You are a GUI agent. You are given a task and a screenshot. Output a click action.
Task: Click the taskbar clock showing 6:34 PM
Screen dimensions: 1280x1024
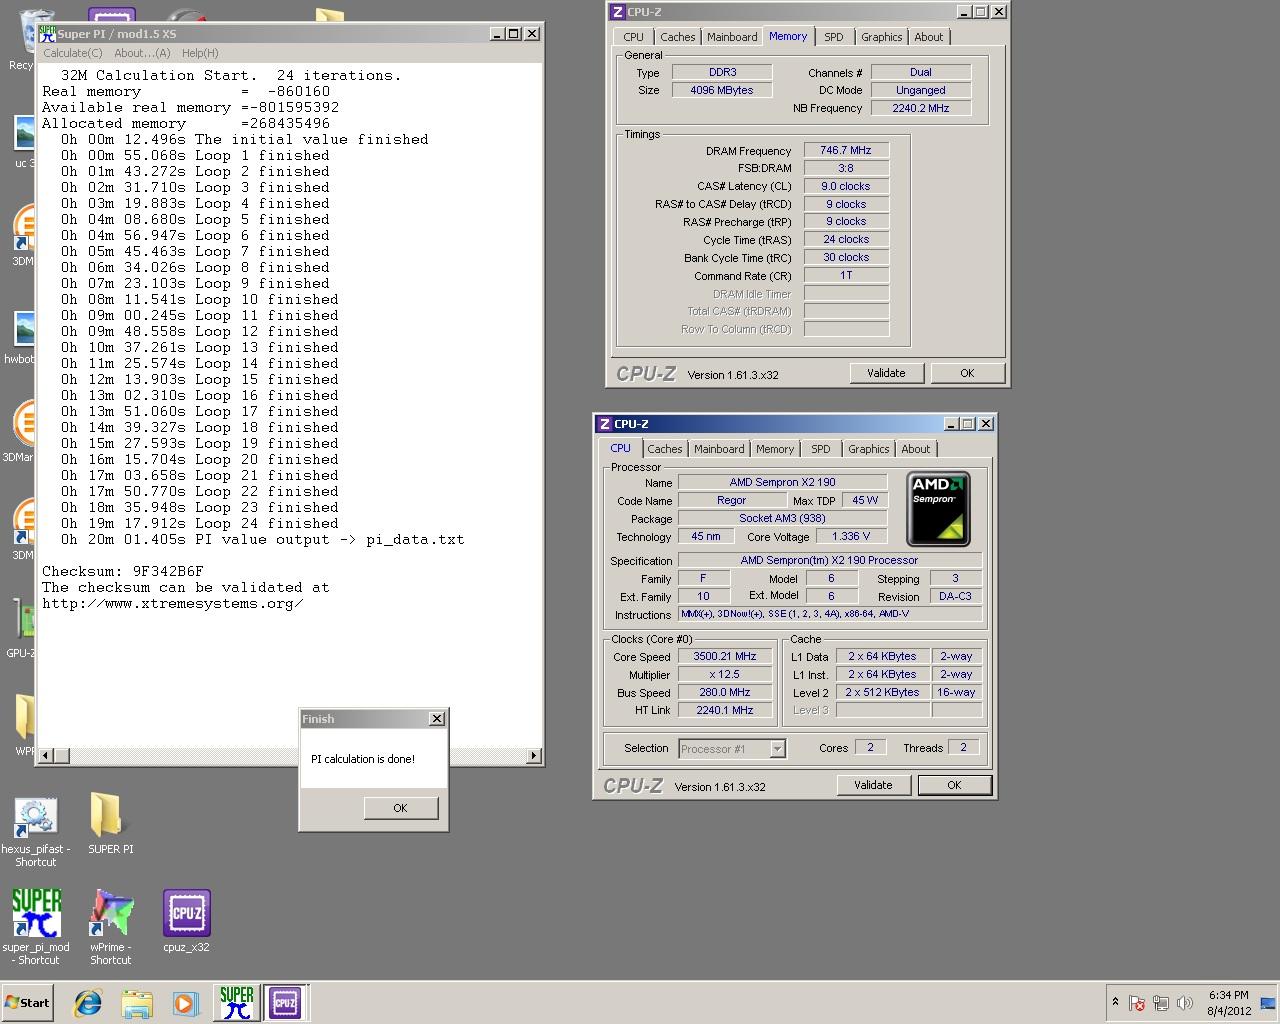[1228, 1003]
